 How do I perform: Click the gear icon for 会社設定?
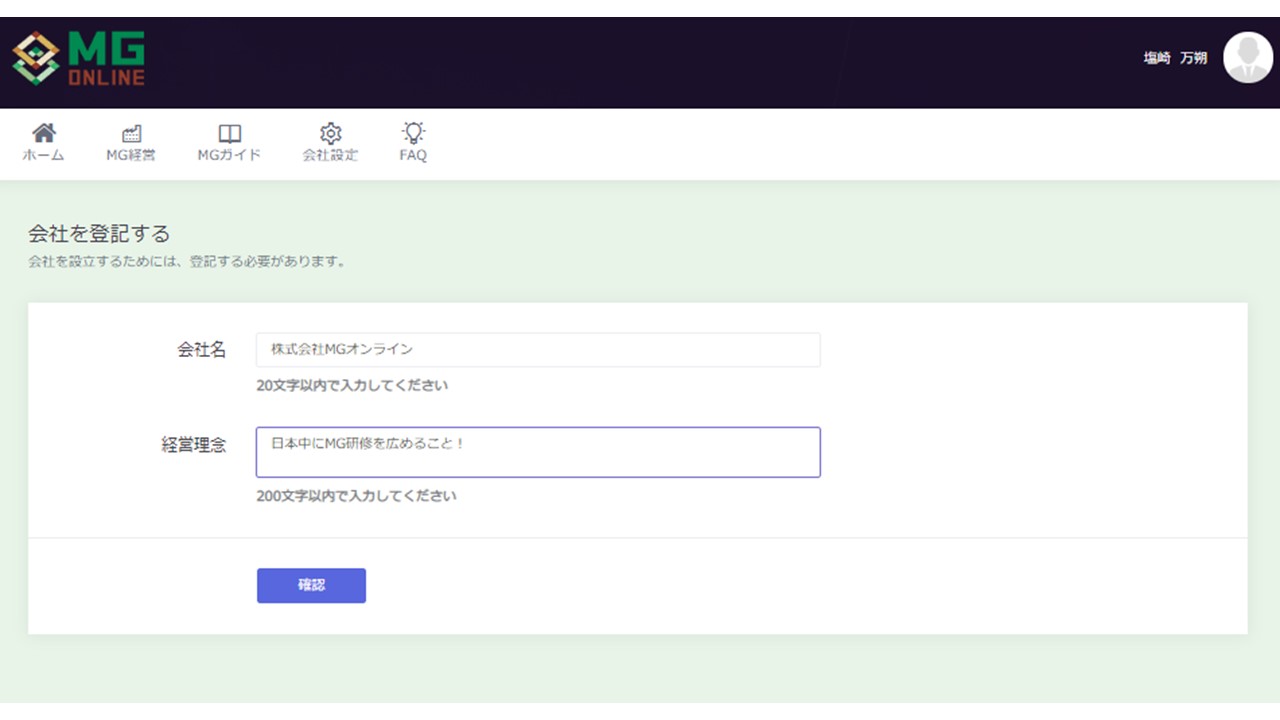[x=331, y=133]
